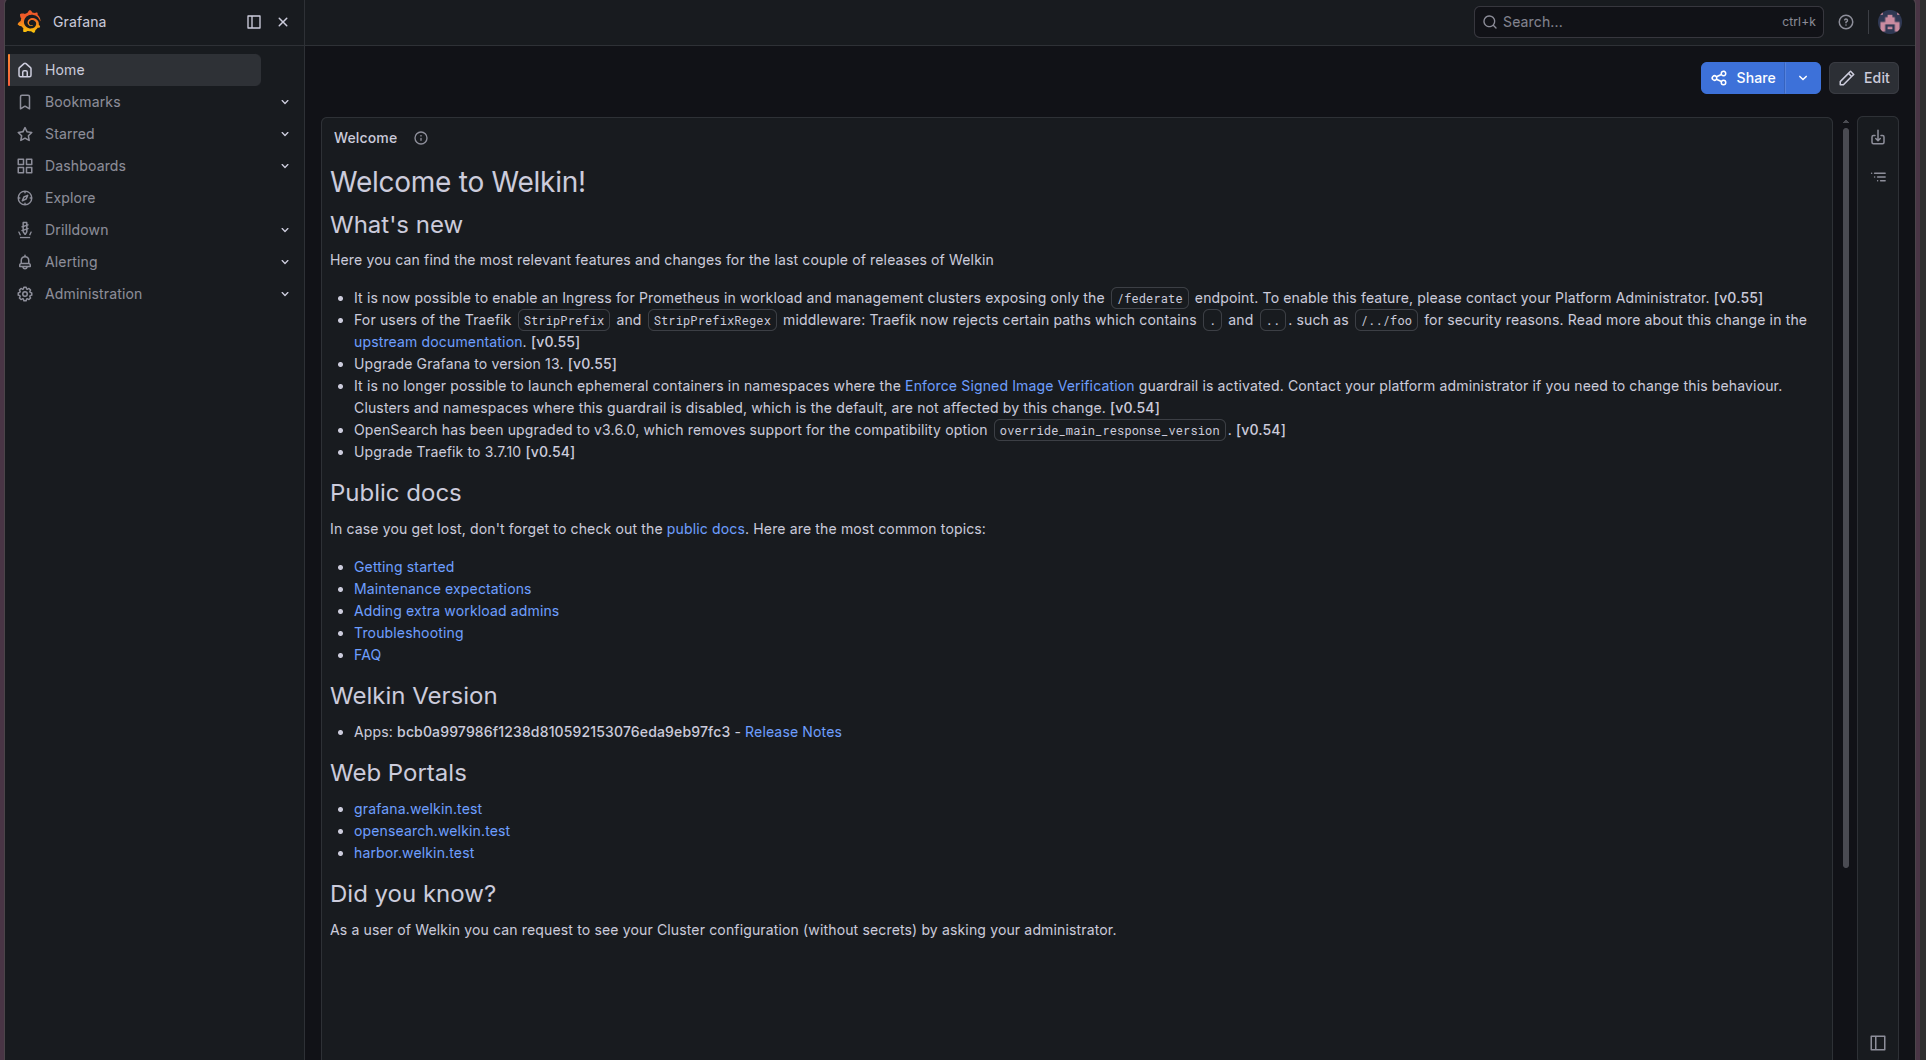Click the Grafana logo icon
1926x1060 pixels.
pyautogui.click(x=30, y=22)
